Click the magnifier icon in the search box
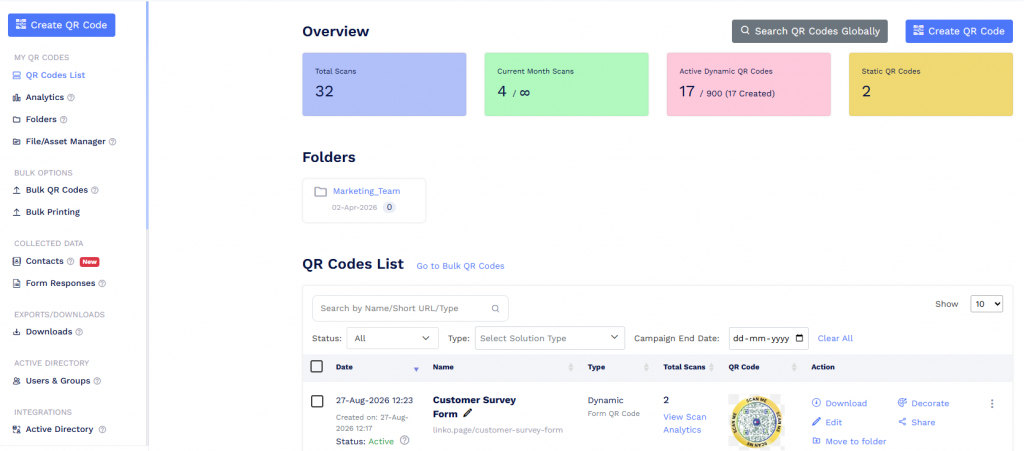 coord(495,309)
